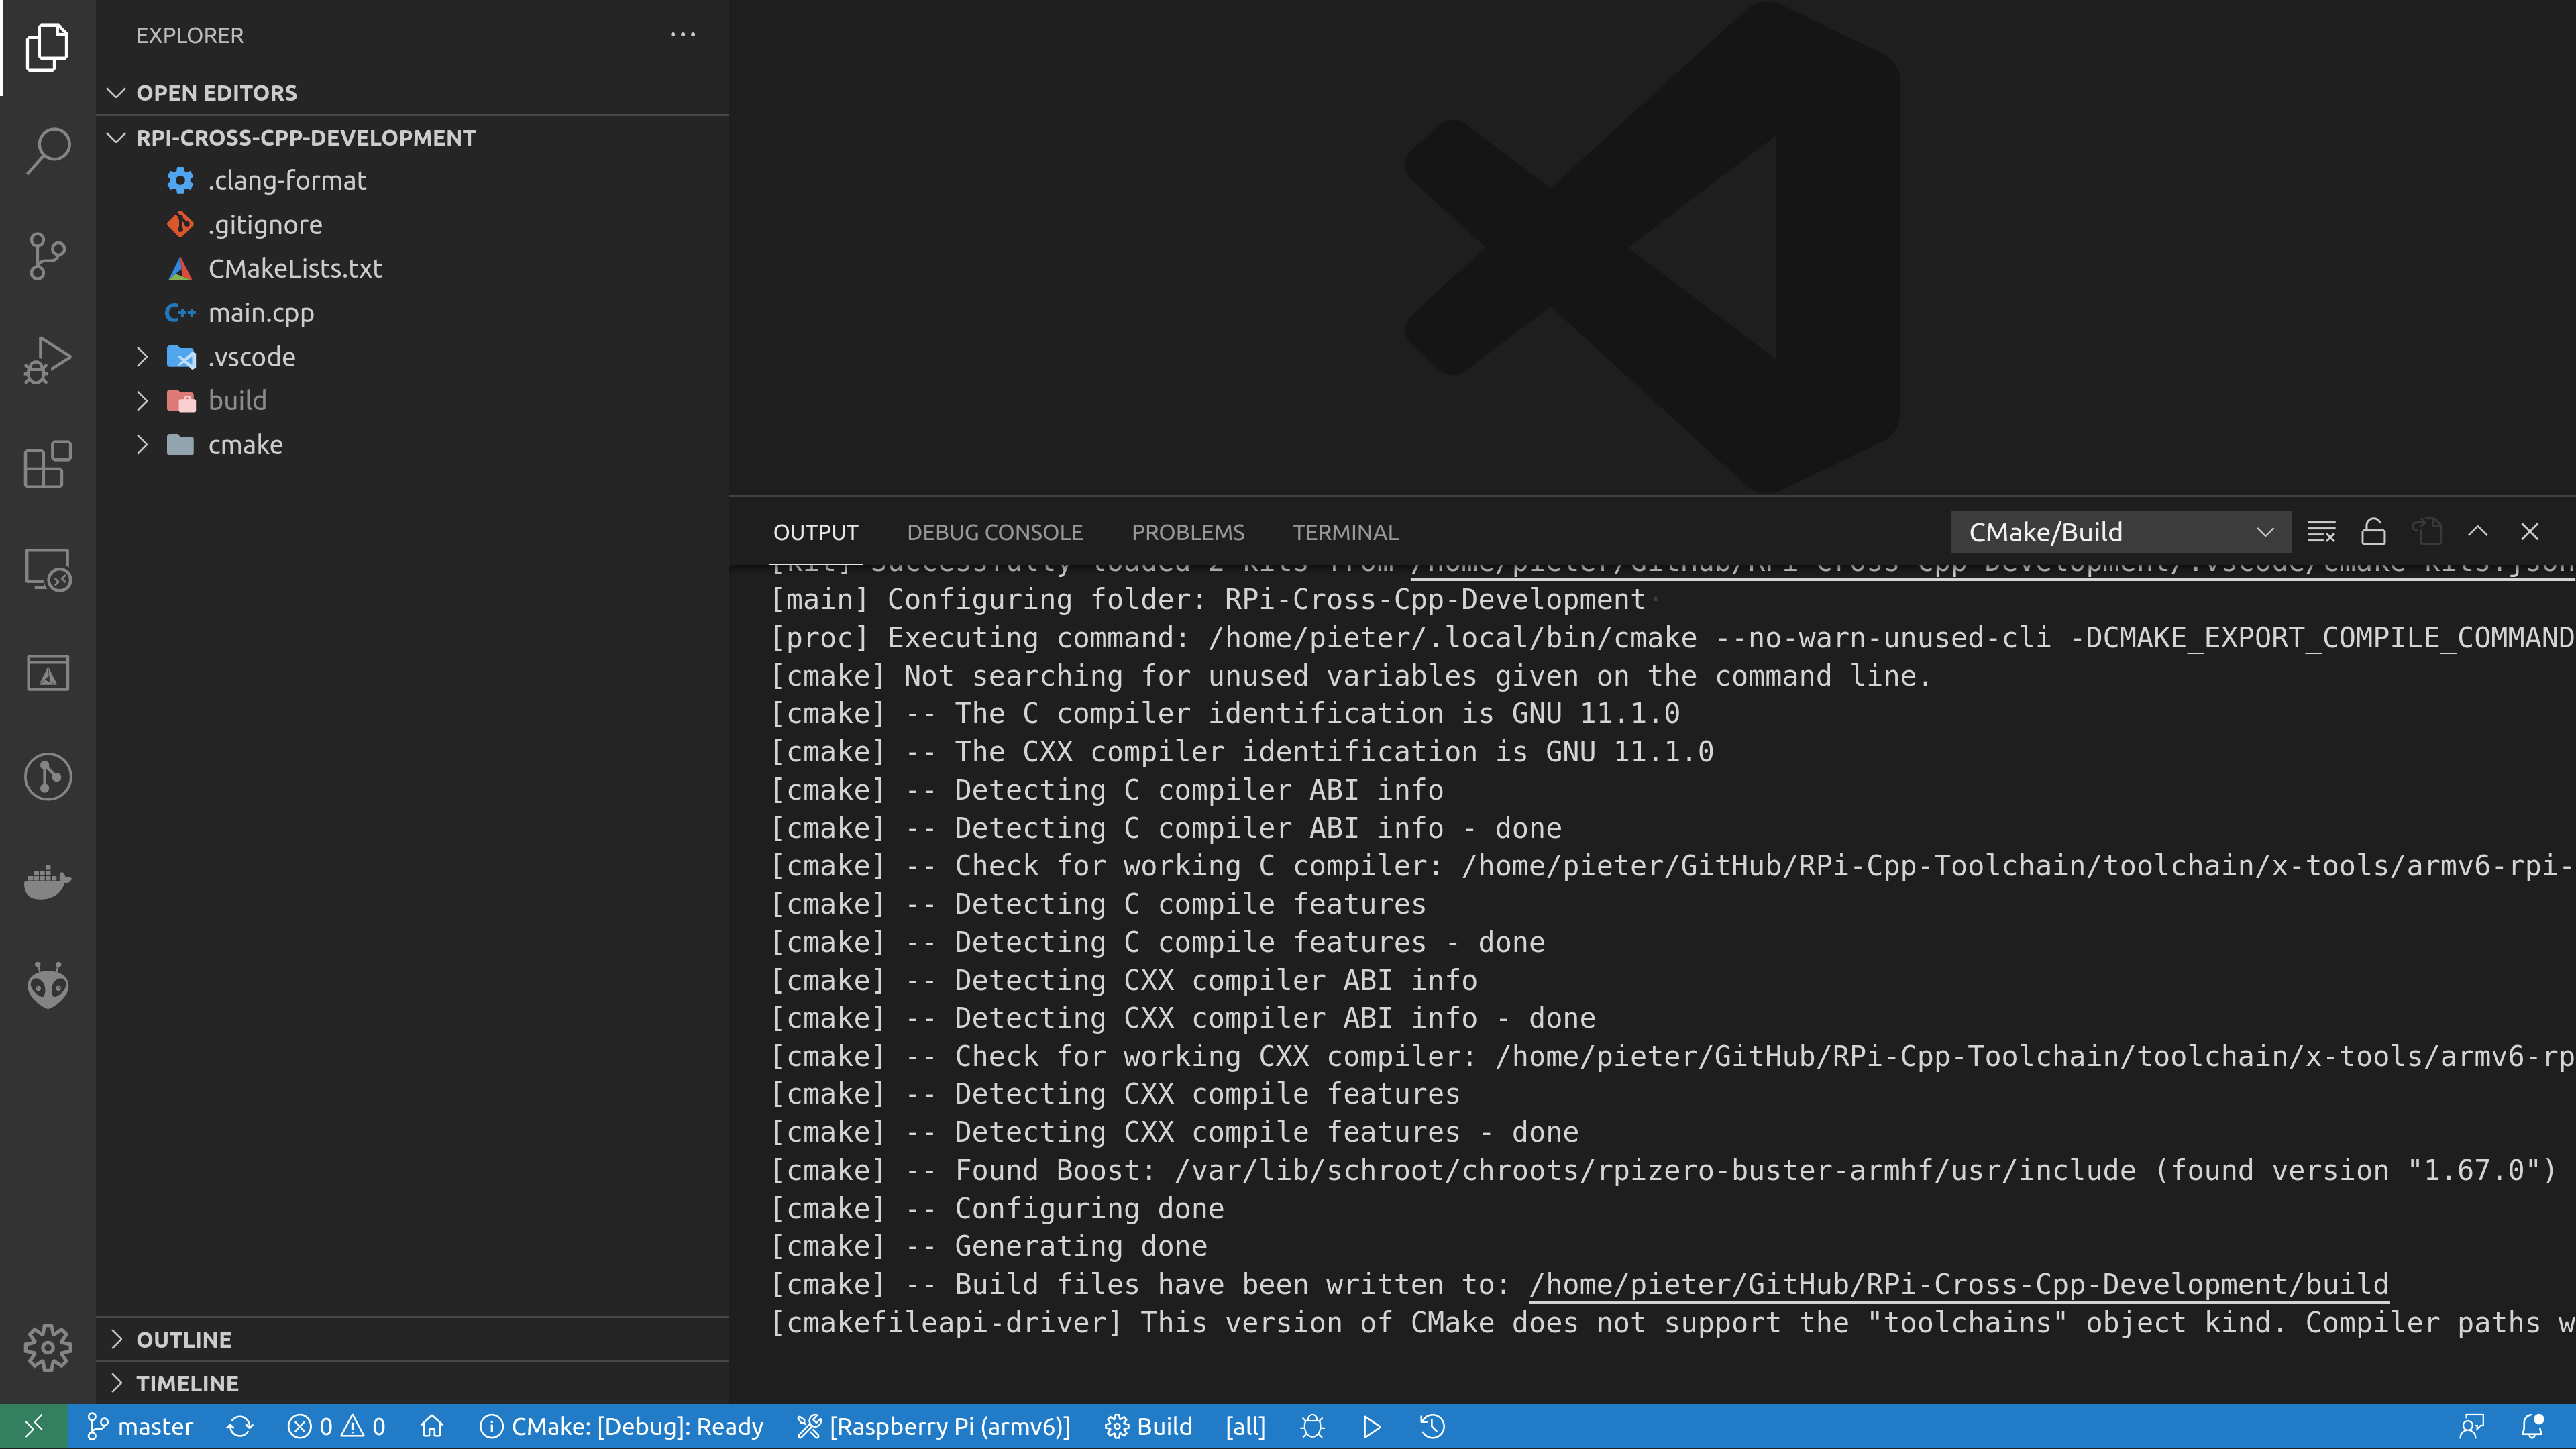Click the C compiler identification GNU 11.1.0 line
Image resolution: width=2576 pixels, height=1449 pixels.
coord(1226,714)
